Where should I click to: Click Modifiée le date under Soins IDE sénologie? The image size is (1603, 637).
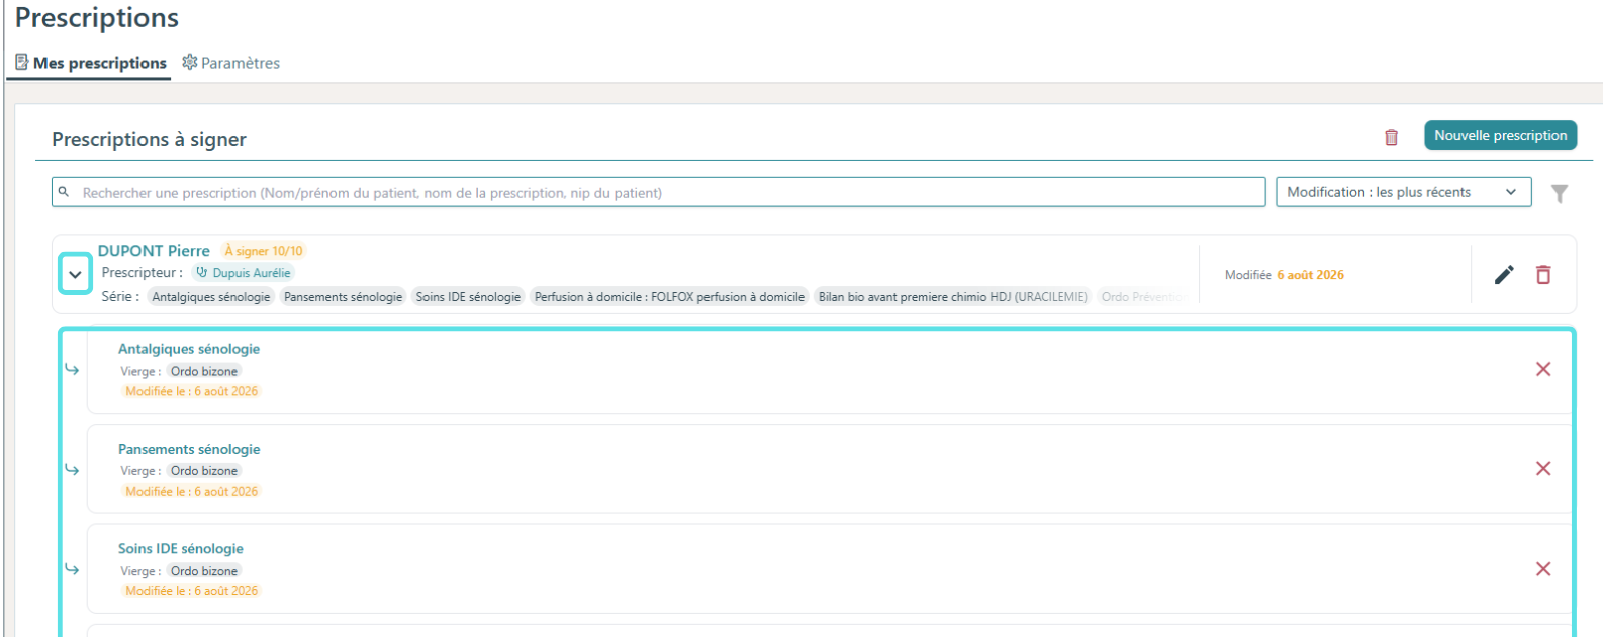[x=191, y=591]
